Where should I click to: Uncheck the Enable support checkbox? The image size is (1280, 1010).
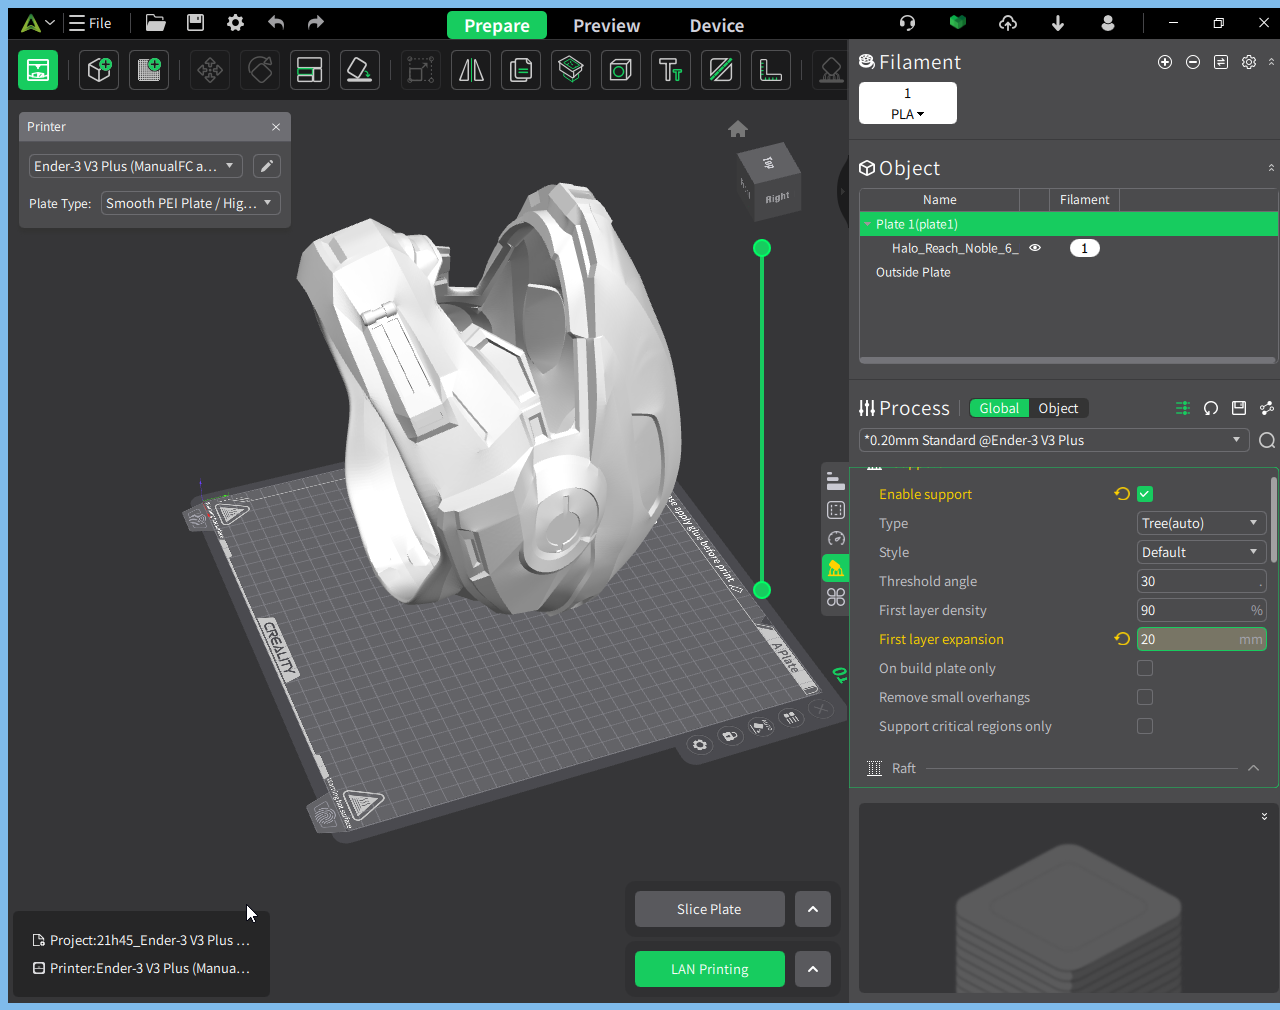pyautogui.click(x=1145, y=494)
